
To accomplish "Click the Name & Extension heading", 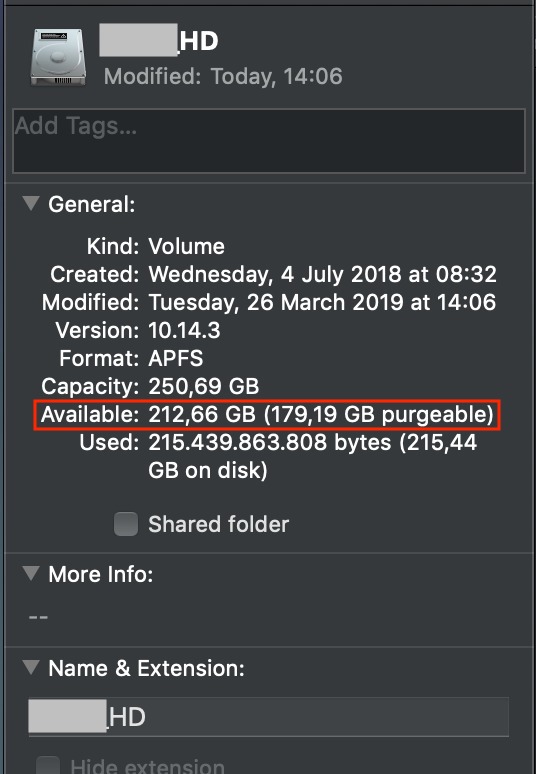I will click(147, 668).
